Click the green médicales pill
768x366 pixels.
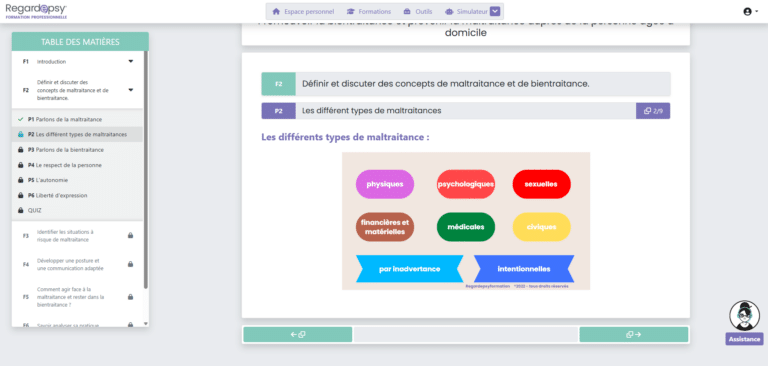click(x=466, y=227)
